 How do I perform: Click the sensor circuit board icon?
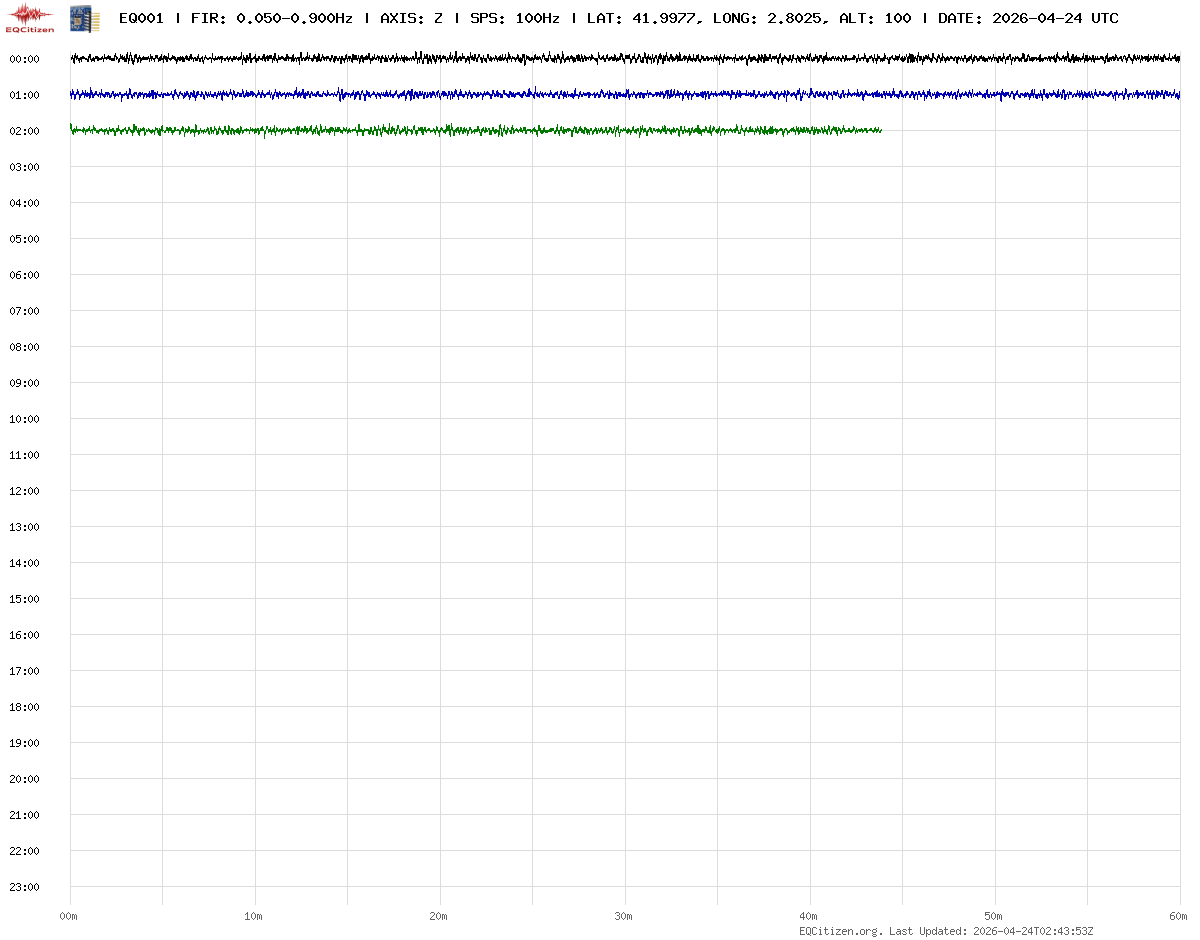point(84,17)
